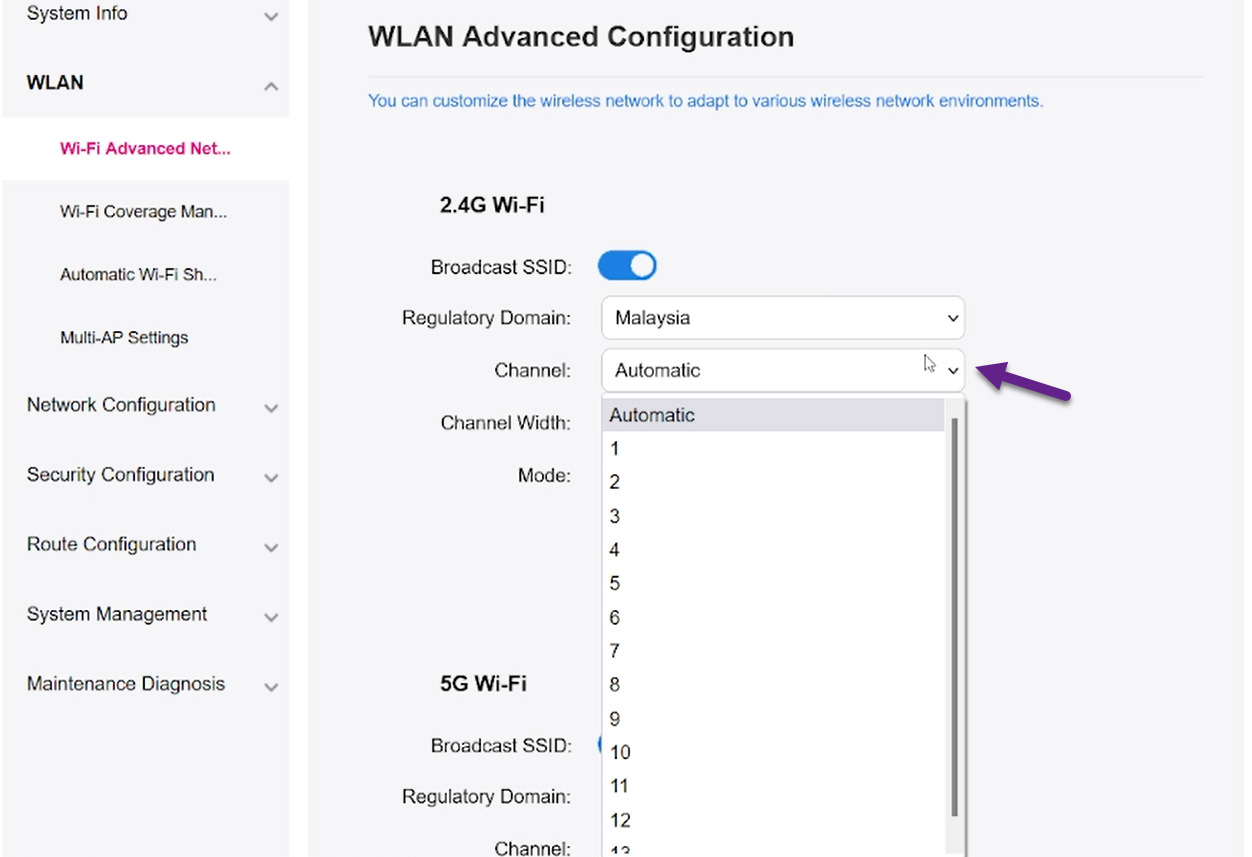Screen dimensions: 1252x857
Task: Expand the Network Configuration chevron
Action: 271,408
